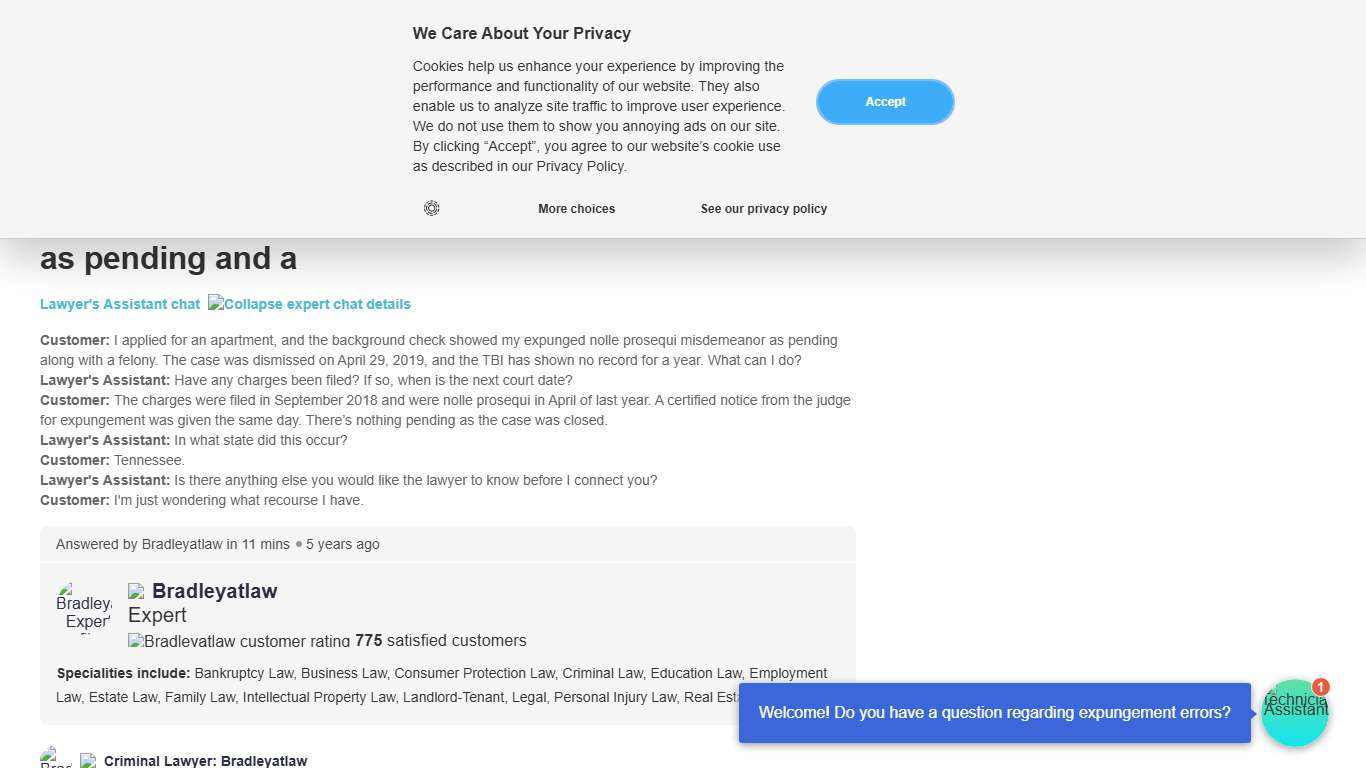Click the heading ending "as pending and a"
The width and height of the screenshot is (1366, 768).
coord(168,259)
